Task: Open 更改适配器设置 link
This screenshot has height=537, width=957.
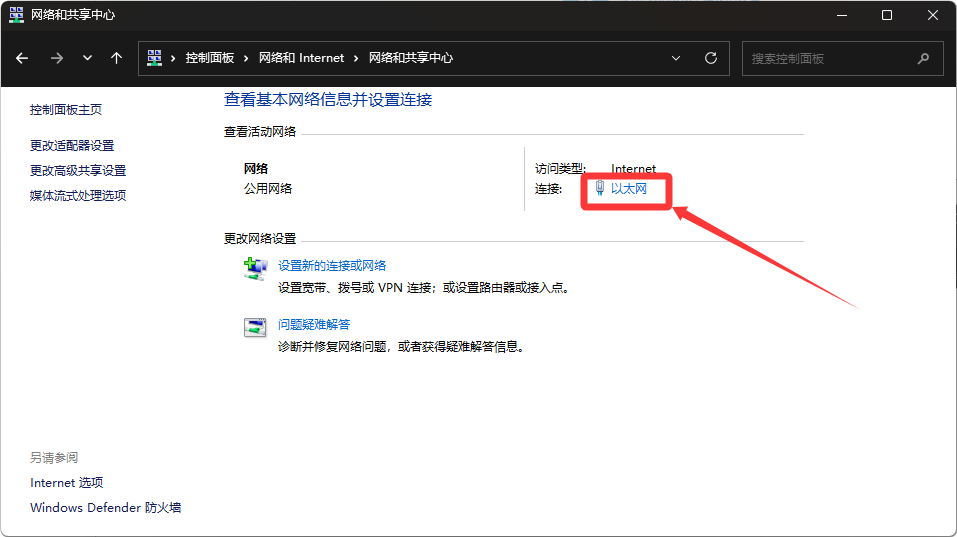Action: click(72, 146)
